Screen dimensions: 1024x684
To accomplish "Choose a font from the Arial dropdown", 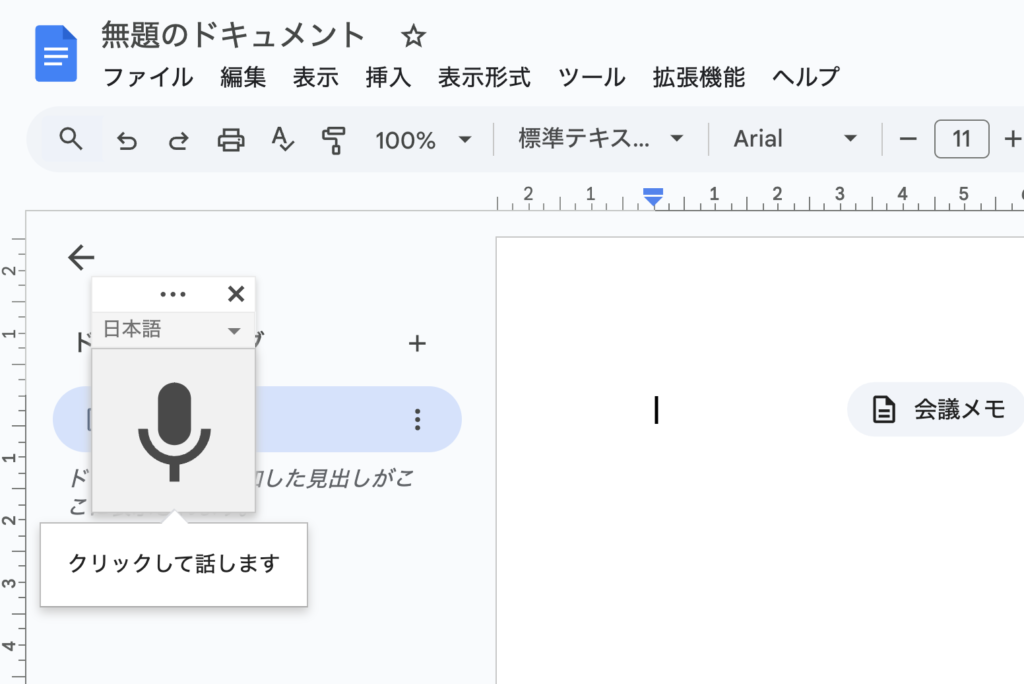I will tap(795, 139).
